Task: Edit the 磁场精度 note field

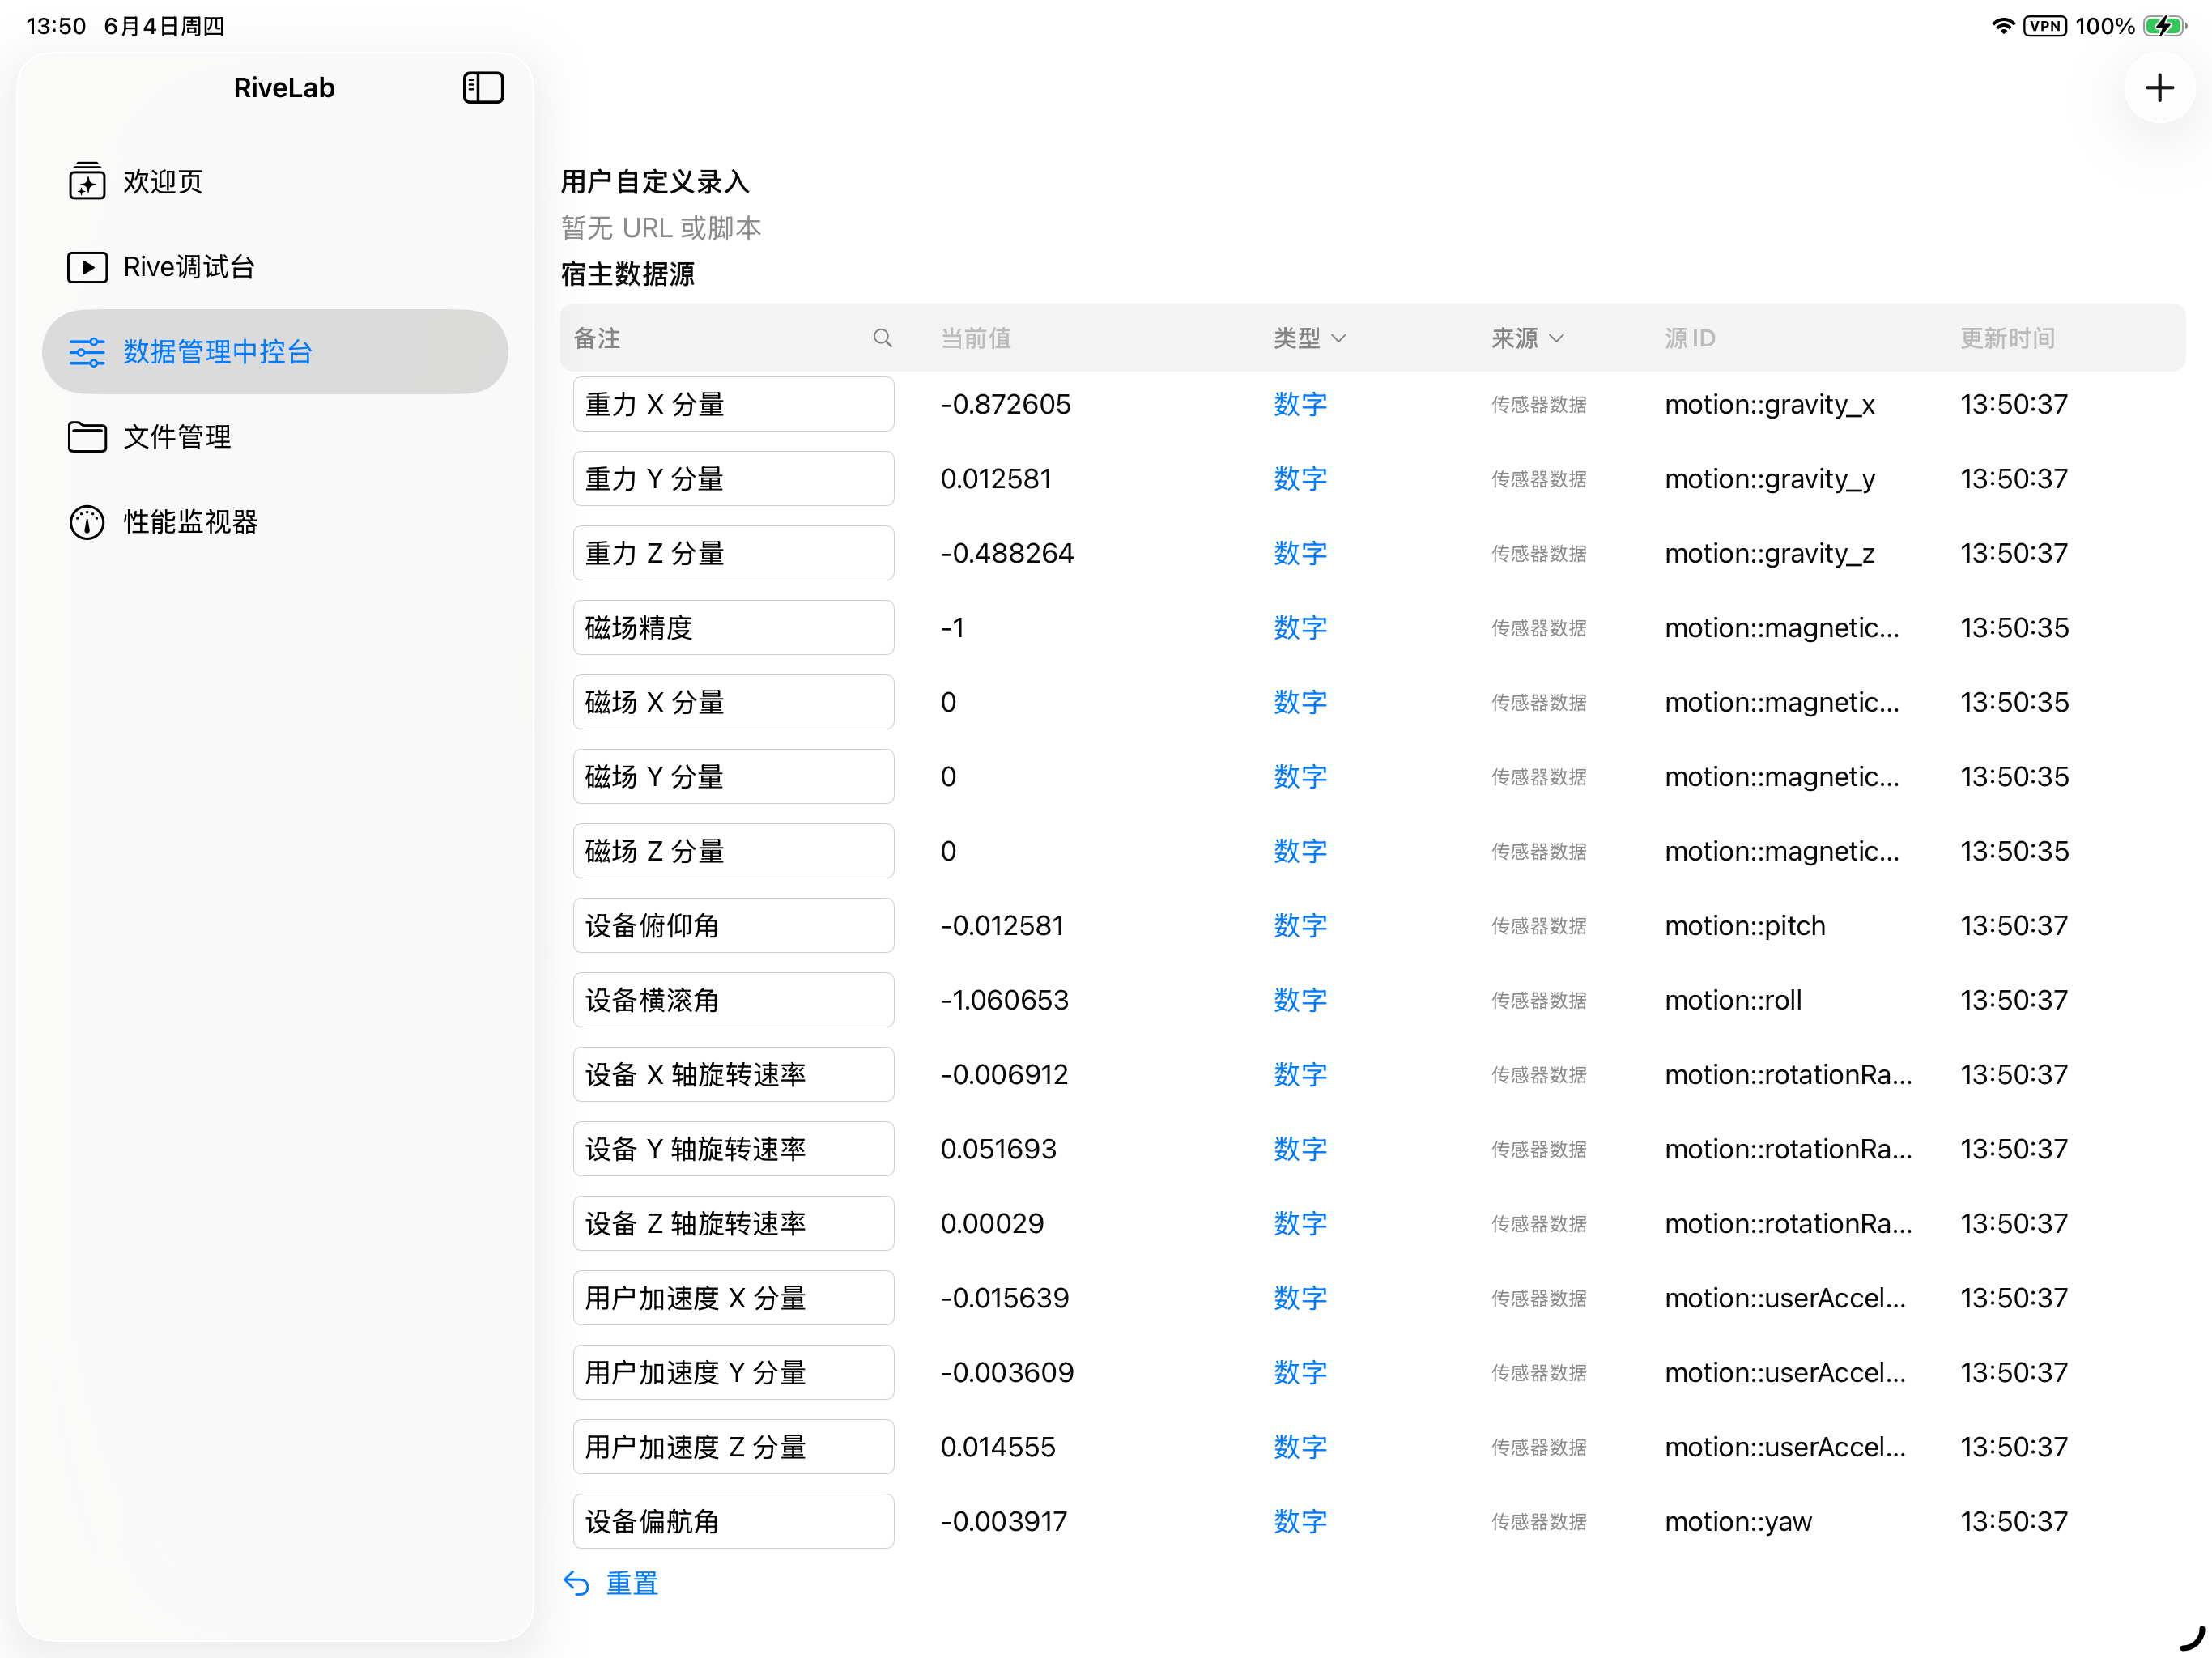Action: (733, 628)
